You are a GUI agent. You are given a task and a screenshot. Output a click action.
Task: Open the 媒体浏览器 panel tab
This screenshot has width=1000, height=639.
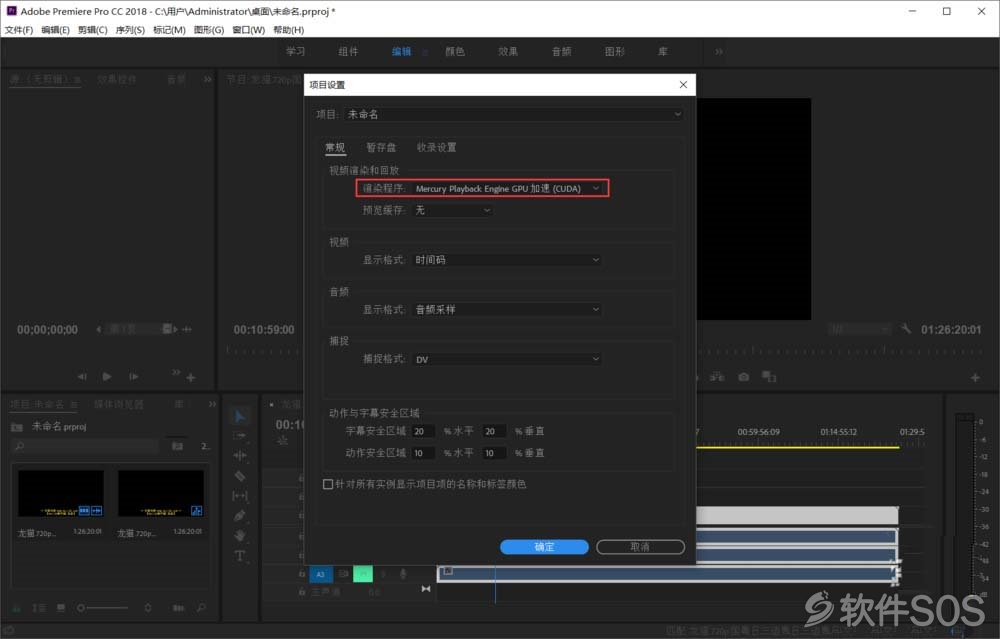click(119, 404)
